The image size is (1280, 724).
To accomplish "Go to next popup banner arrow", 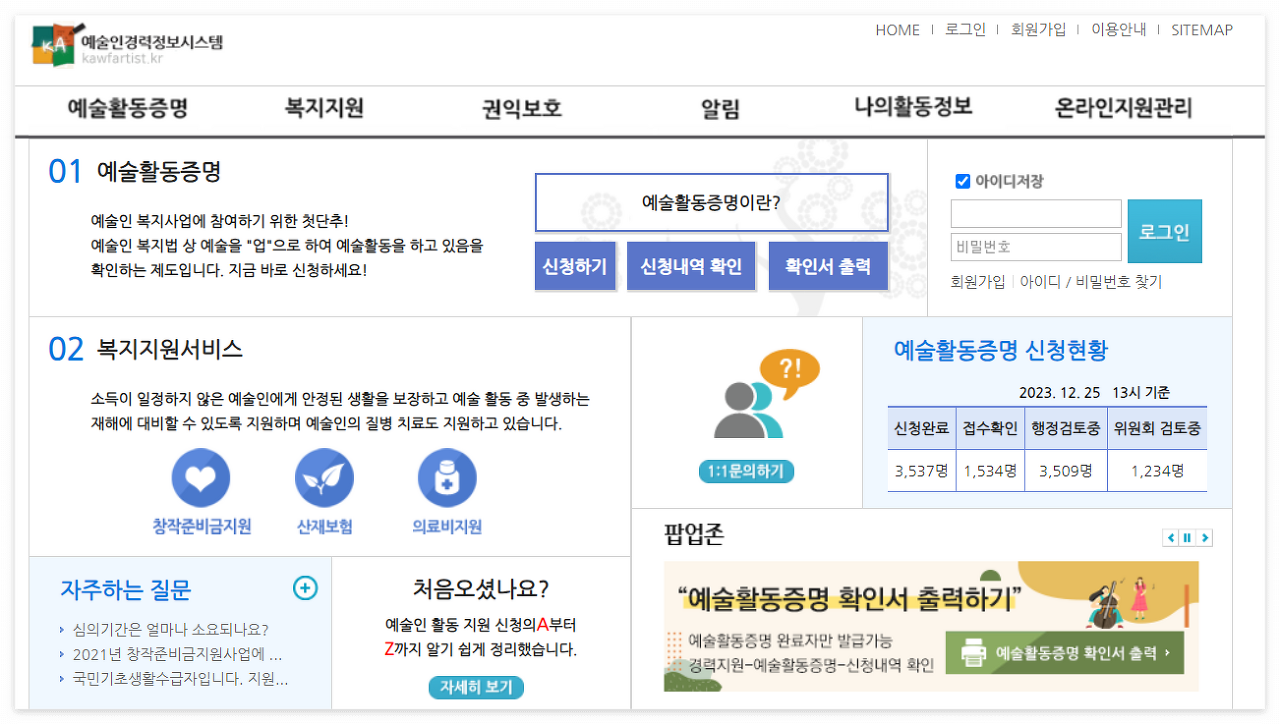I will tap(1205, 538).
